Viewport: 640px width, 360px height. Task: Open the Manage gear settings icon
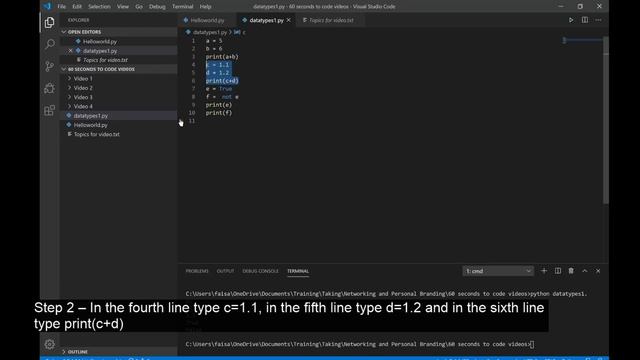tap(49, 344)
